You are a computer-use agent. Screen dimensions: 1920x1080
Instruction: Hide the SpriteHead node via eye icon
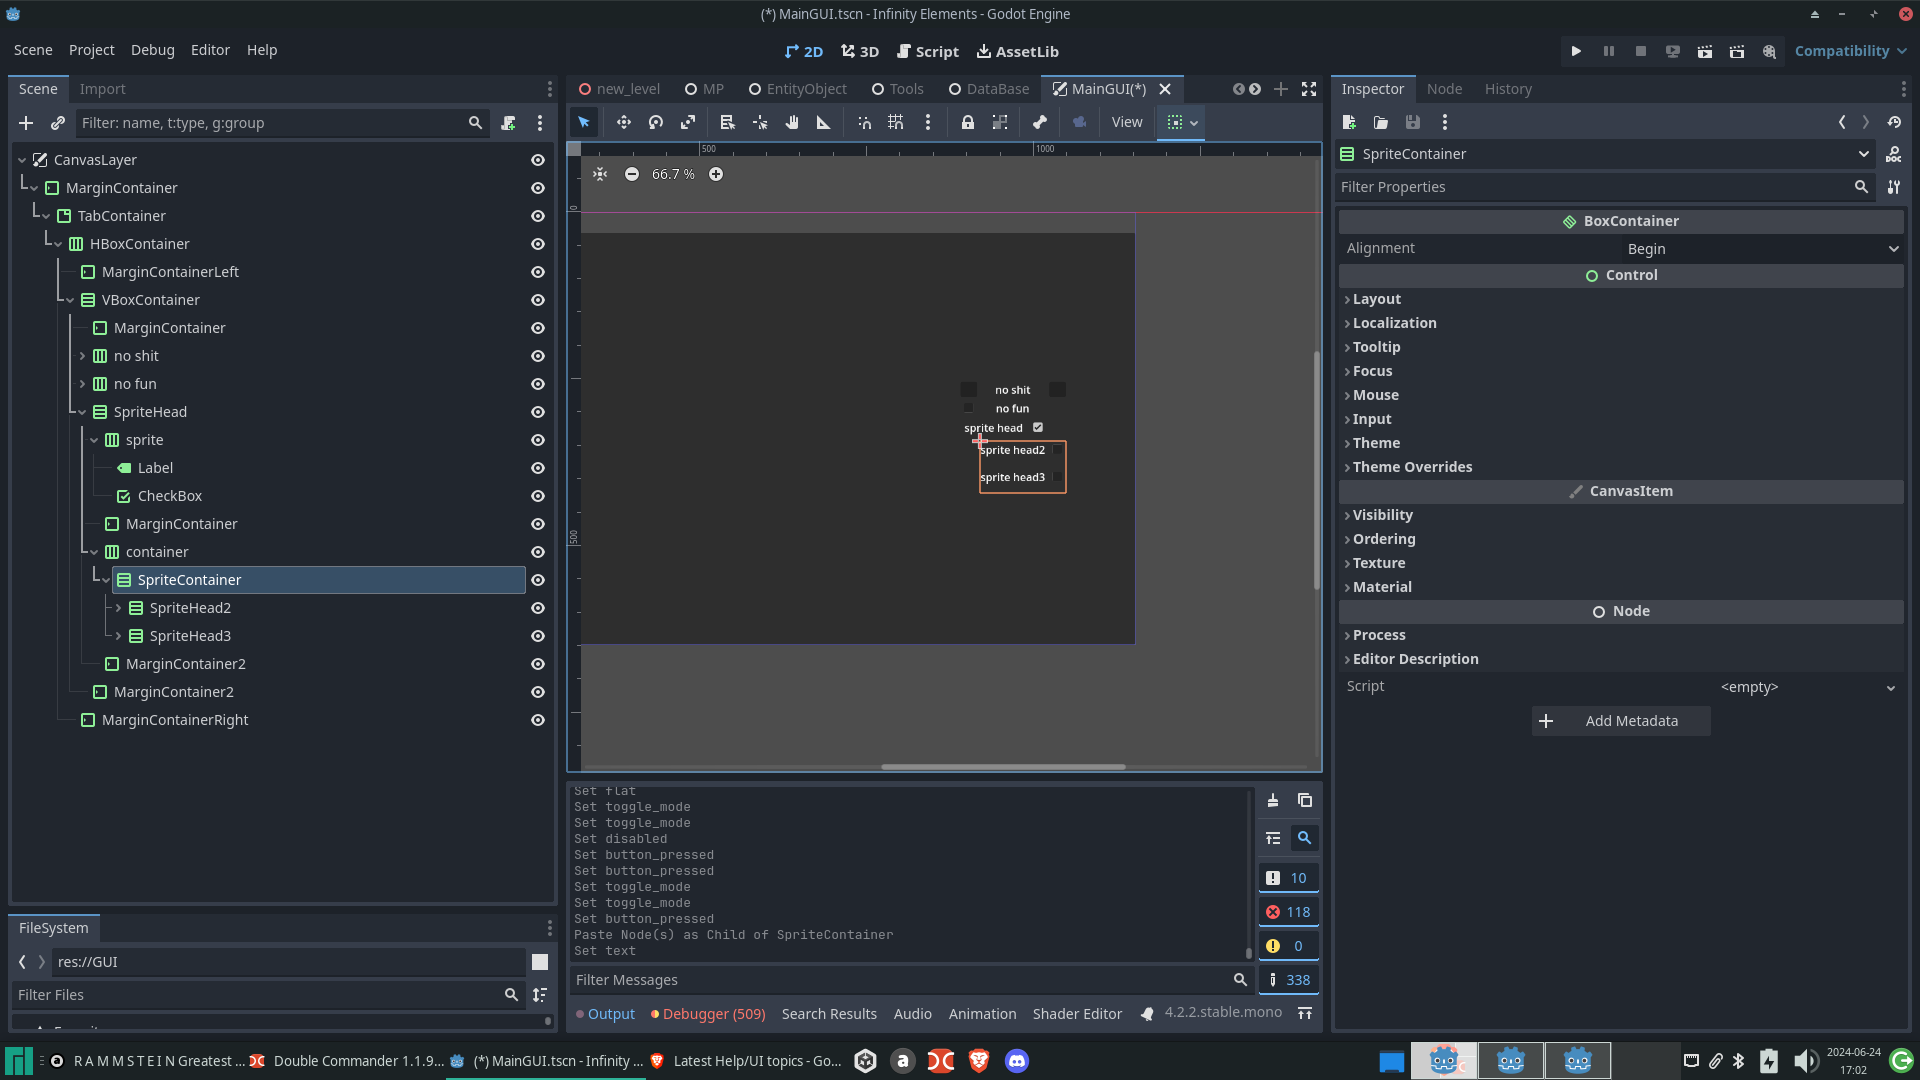[537, 412]
